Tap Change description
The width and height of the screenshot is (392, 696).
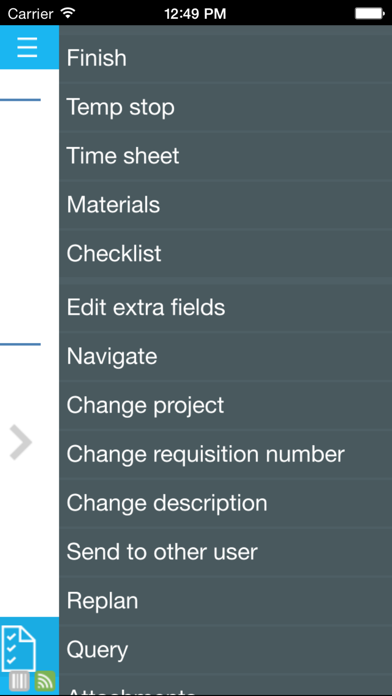(226, 502)
